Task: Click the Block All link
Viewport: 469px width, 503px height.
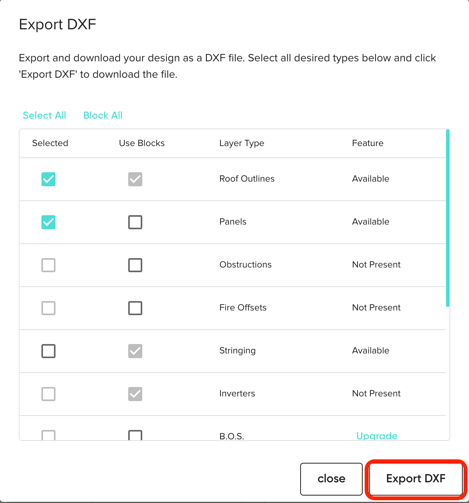Action: (103, 115)
